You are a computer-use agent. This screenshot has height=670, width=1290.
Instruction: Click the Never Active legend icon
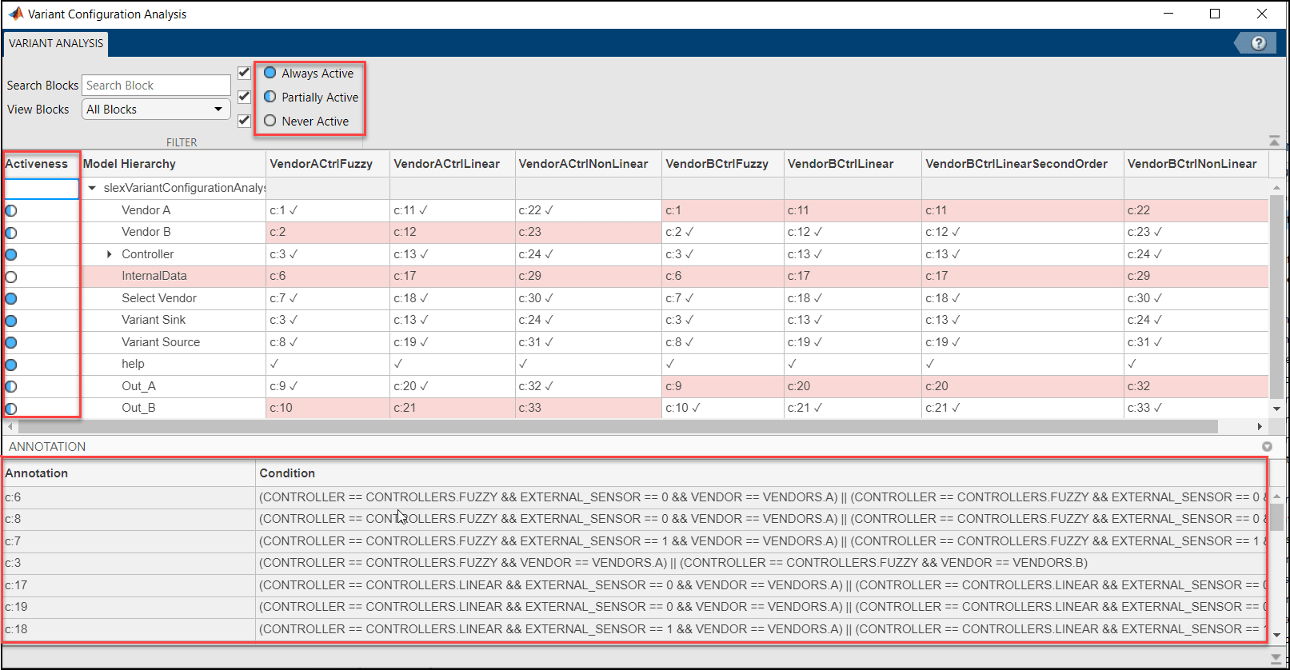(270, 121)
